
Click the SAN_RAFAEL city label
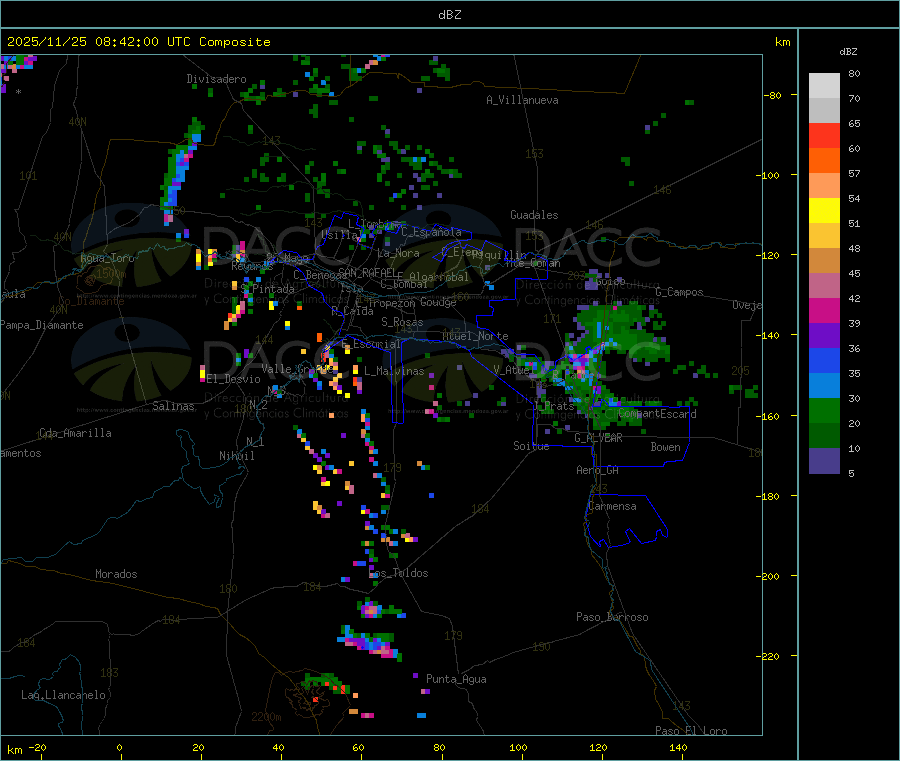coord(367,273)
